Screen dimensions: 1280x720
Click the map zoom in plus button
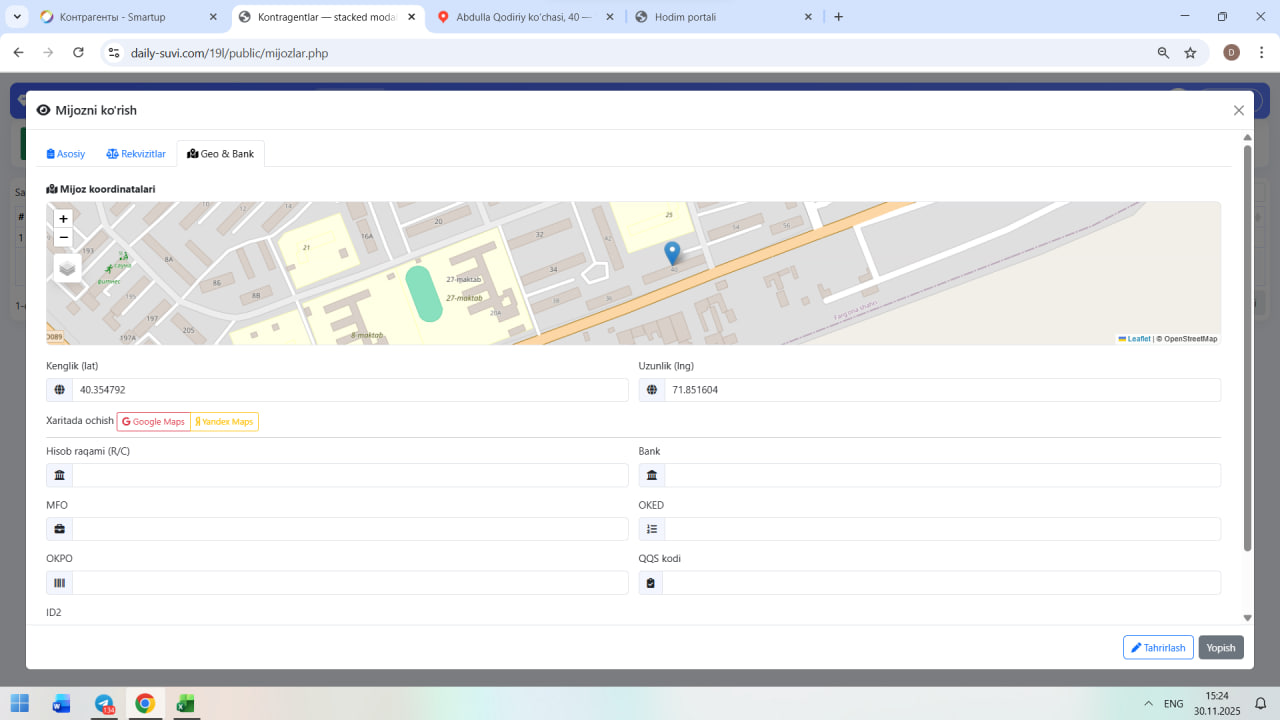64,218
